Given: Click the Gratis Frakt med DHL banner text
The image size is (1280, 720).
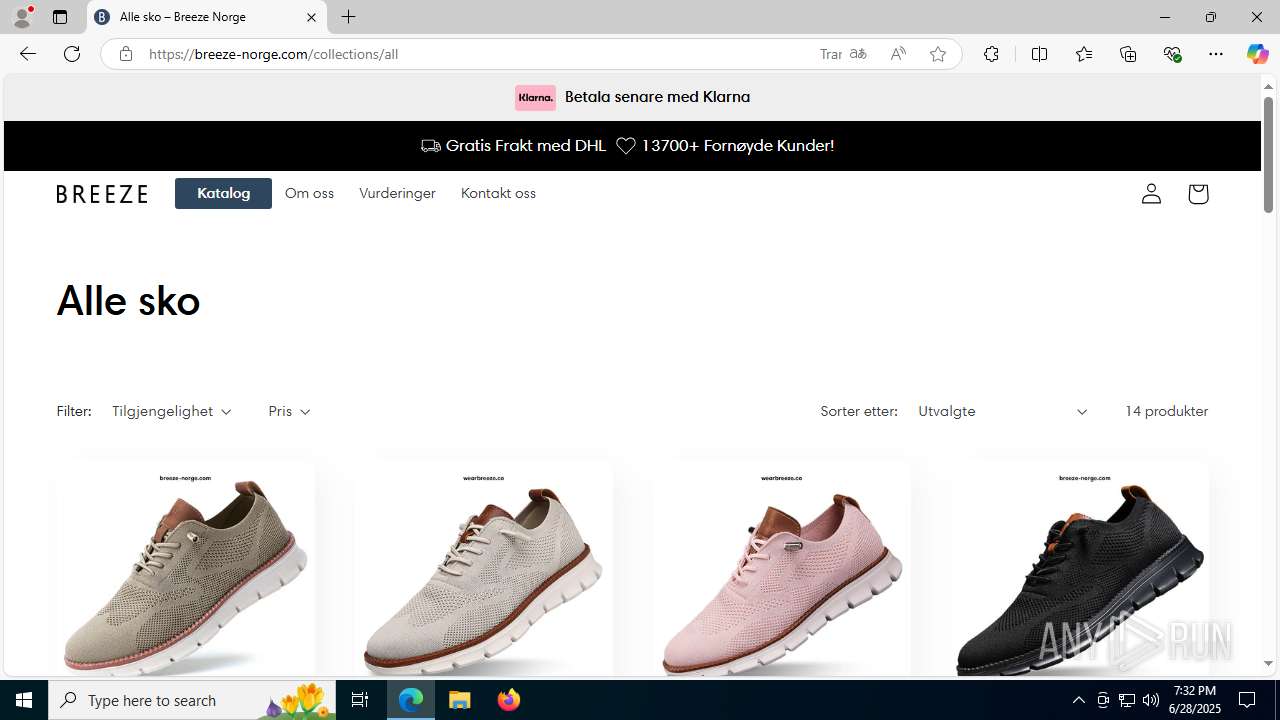Looking at the screenshot, I should [x=525, y=145].
